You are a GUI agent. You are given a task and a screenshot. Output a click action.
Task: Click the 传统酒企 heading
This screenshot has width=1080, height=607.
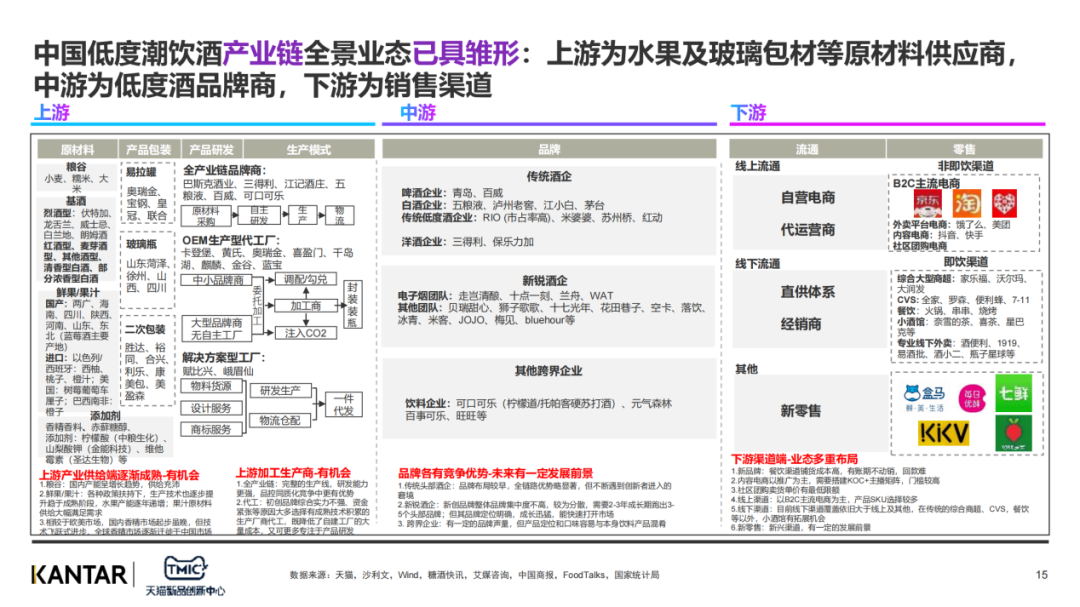pyautogui.click(x=549, y=176)
